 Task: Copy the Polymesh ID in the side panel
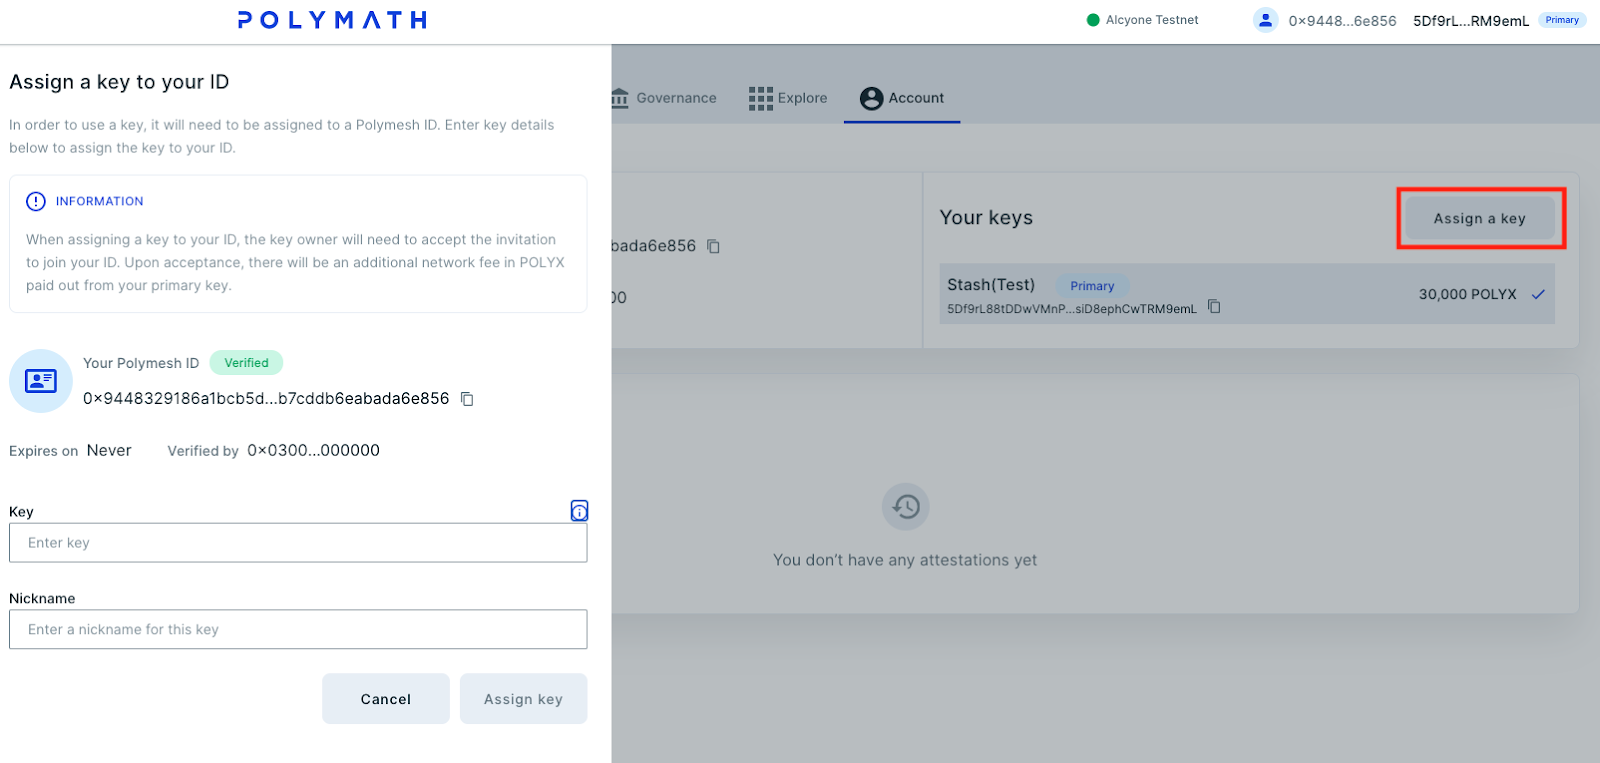point(467,399)
